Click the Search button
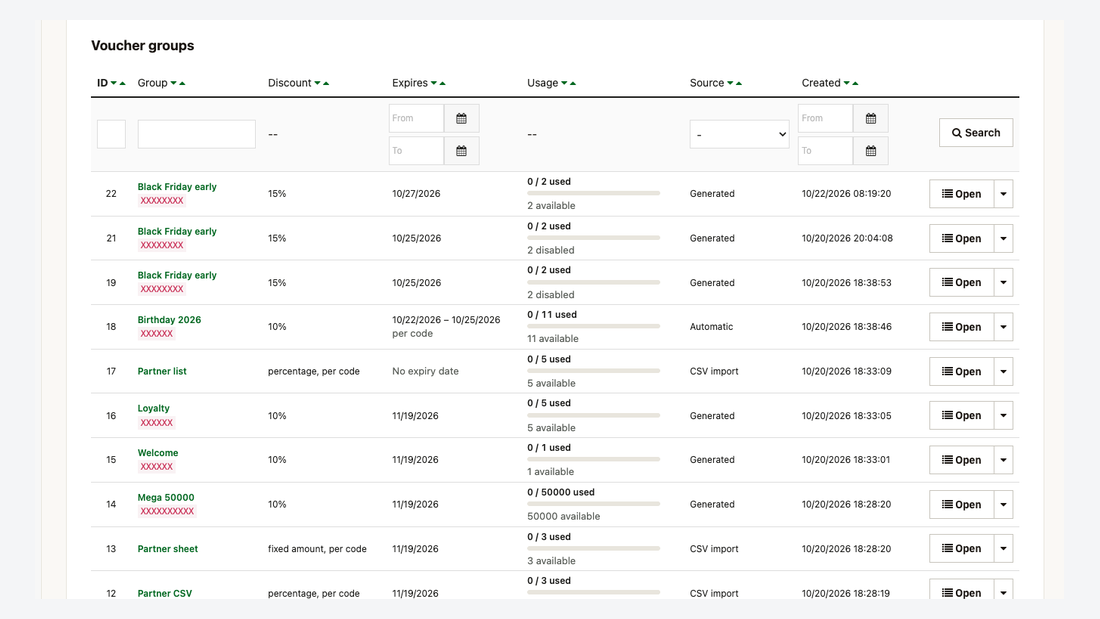Screen dimensions: 1100x619 (976, 133)
